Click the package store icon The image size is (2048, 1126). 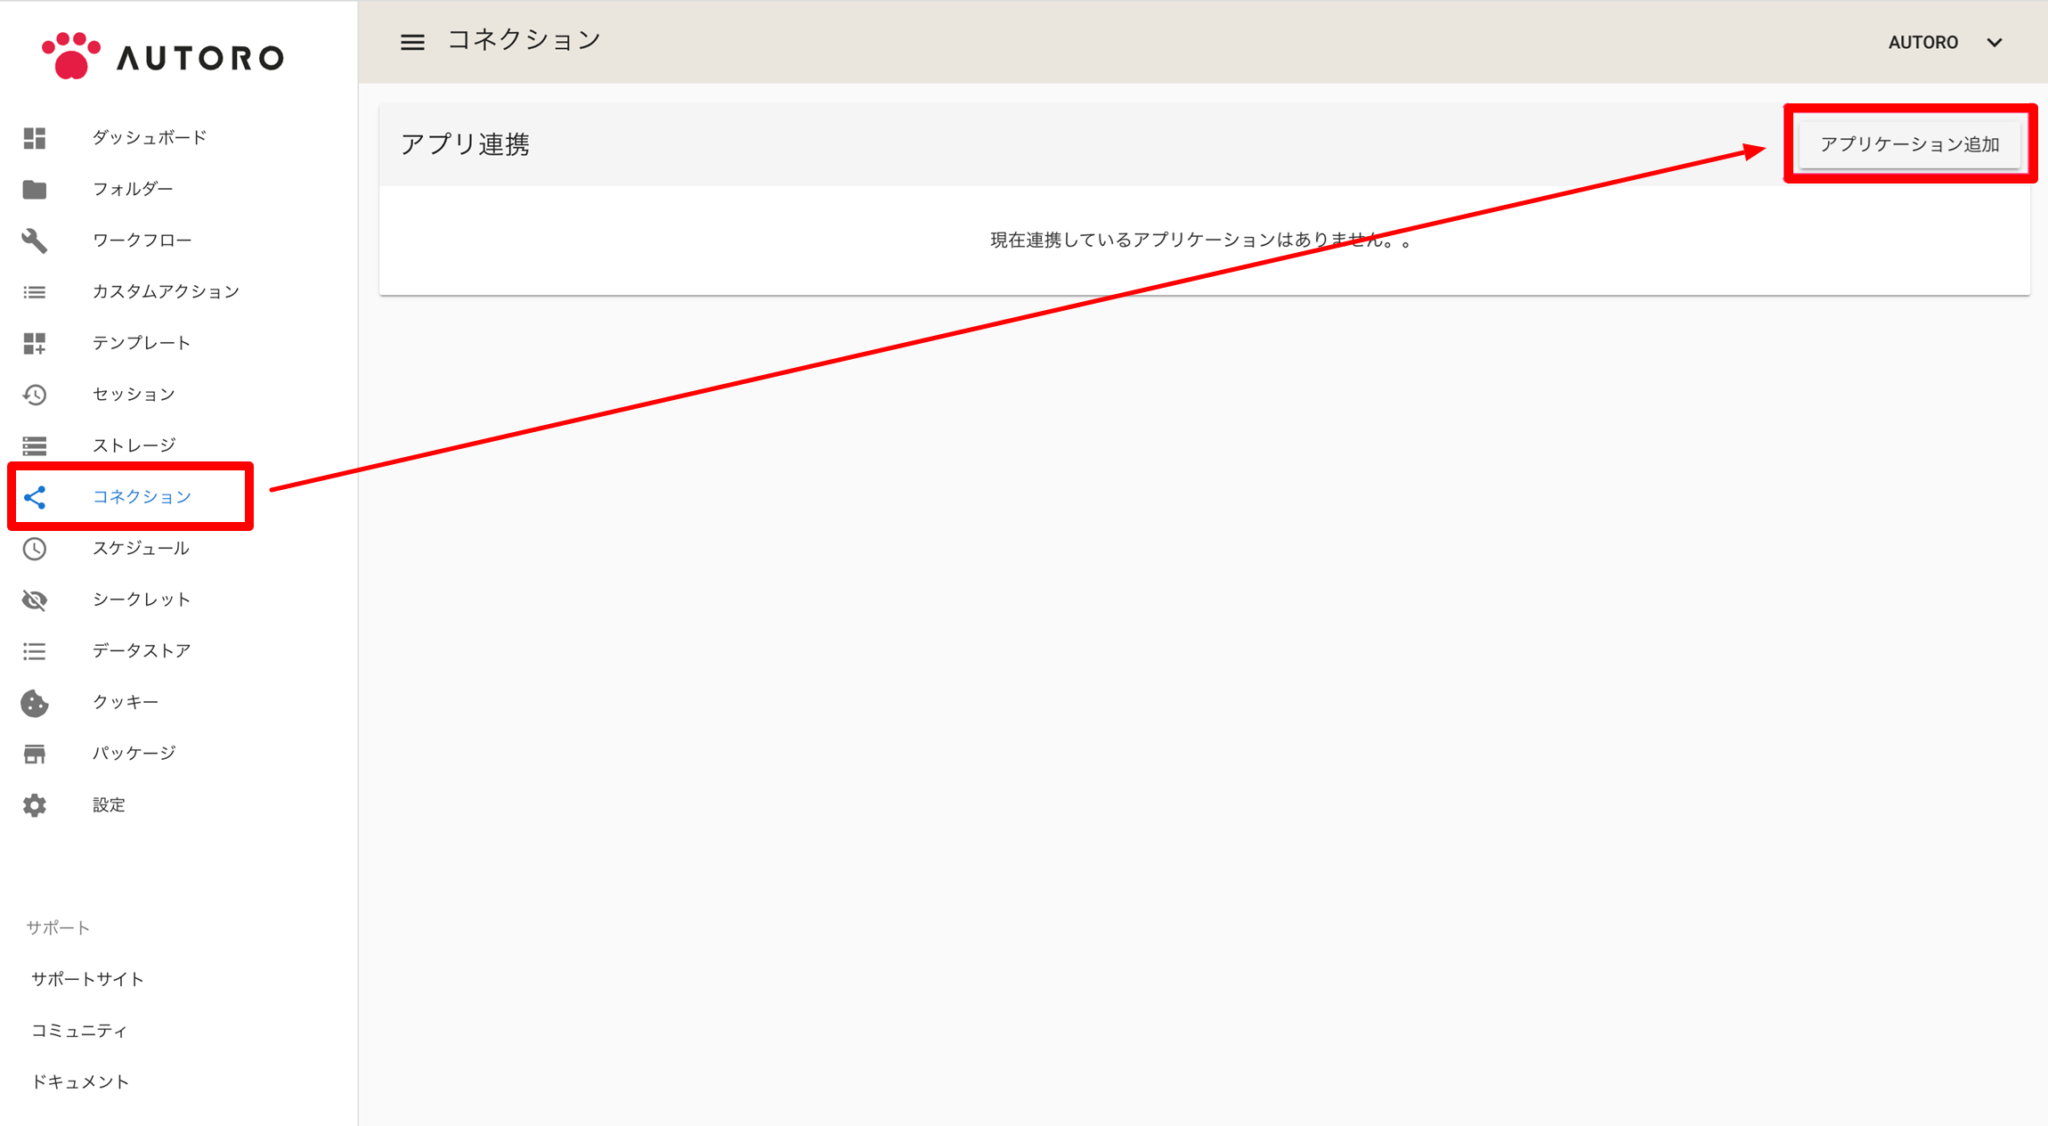point(35,754)
